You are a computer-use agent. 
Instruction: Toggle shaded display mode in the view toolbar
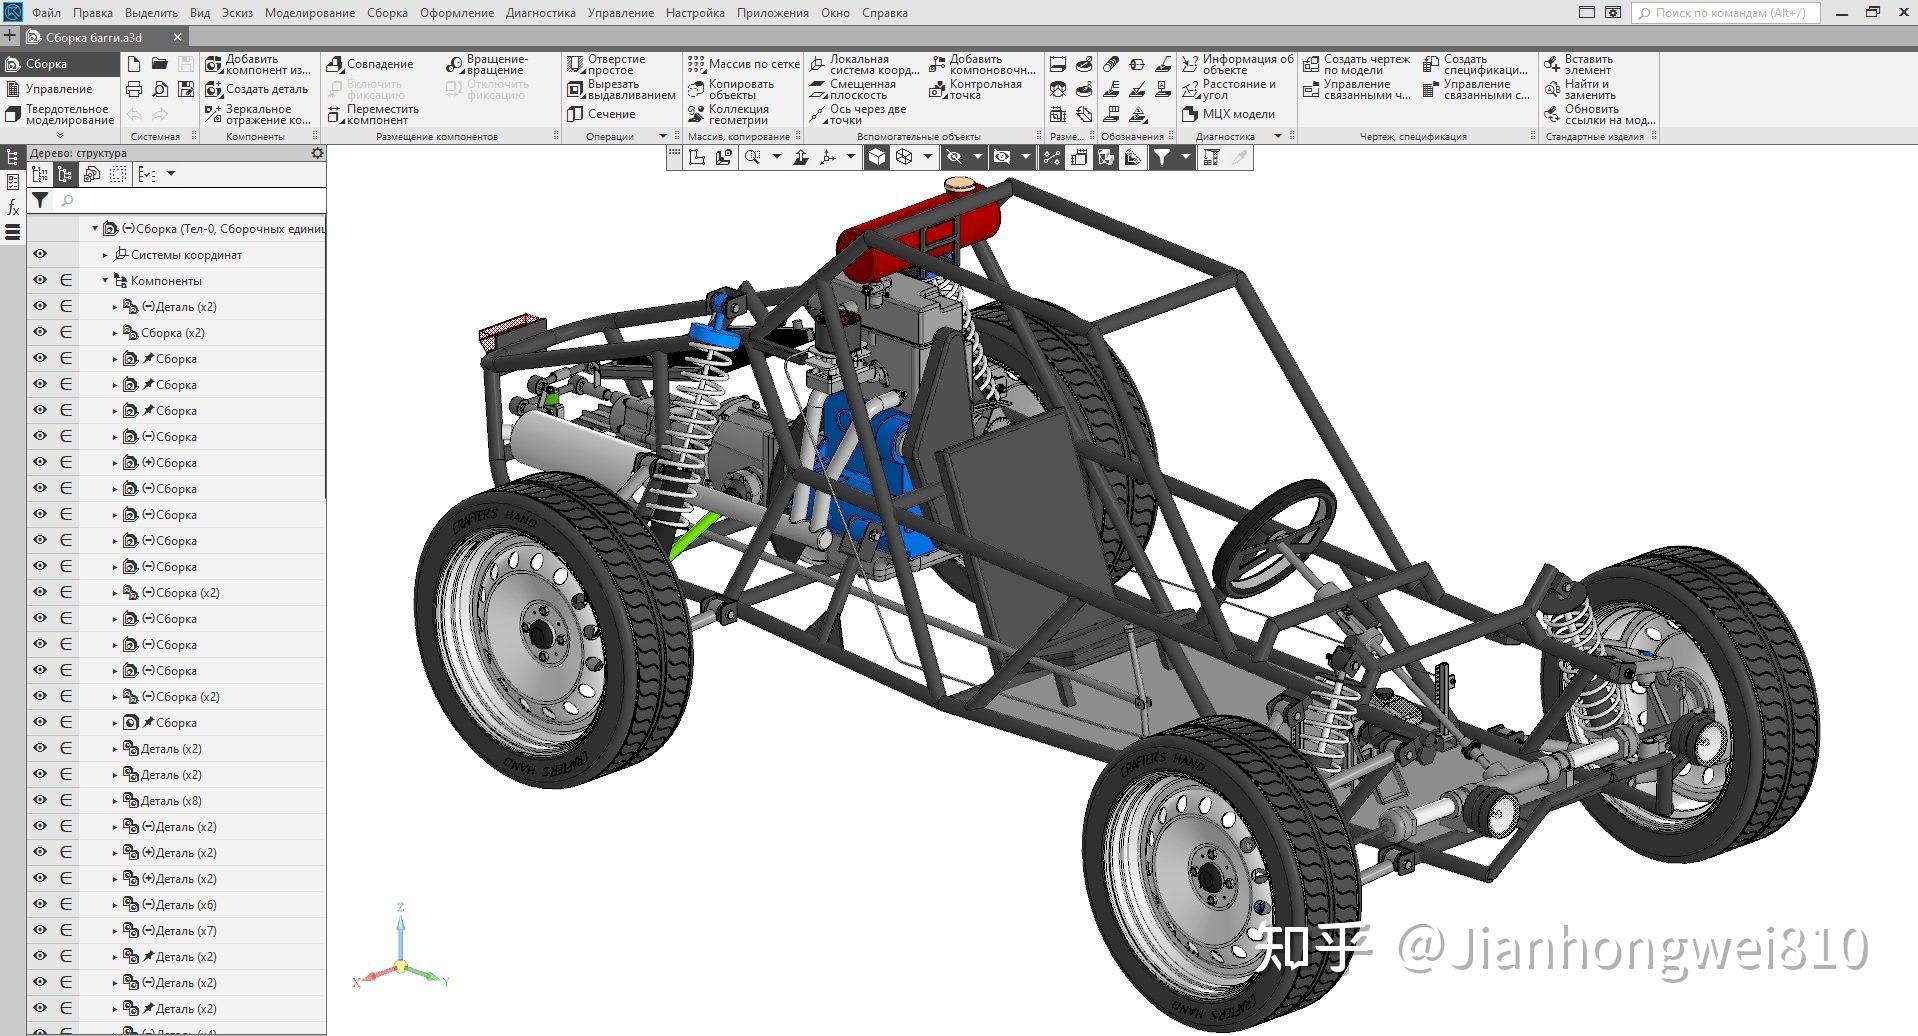point(875,157)
